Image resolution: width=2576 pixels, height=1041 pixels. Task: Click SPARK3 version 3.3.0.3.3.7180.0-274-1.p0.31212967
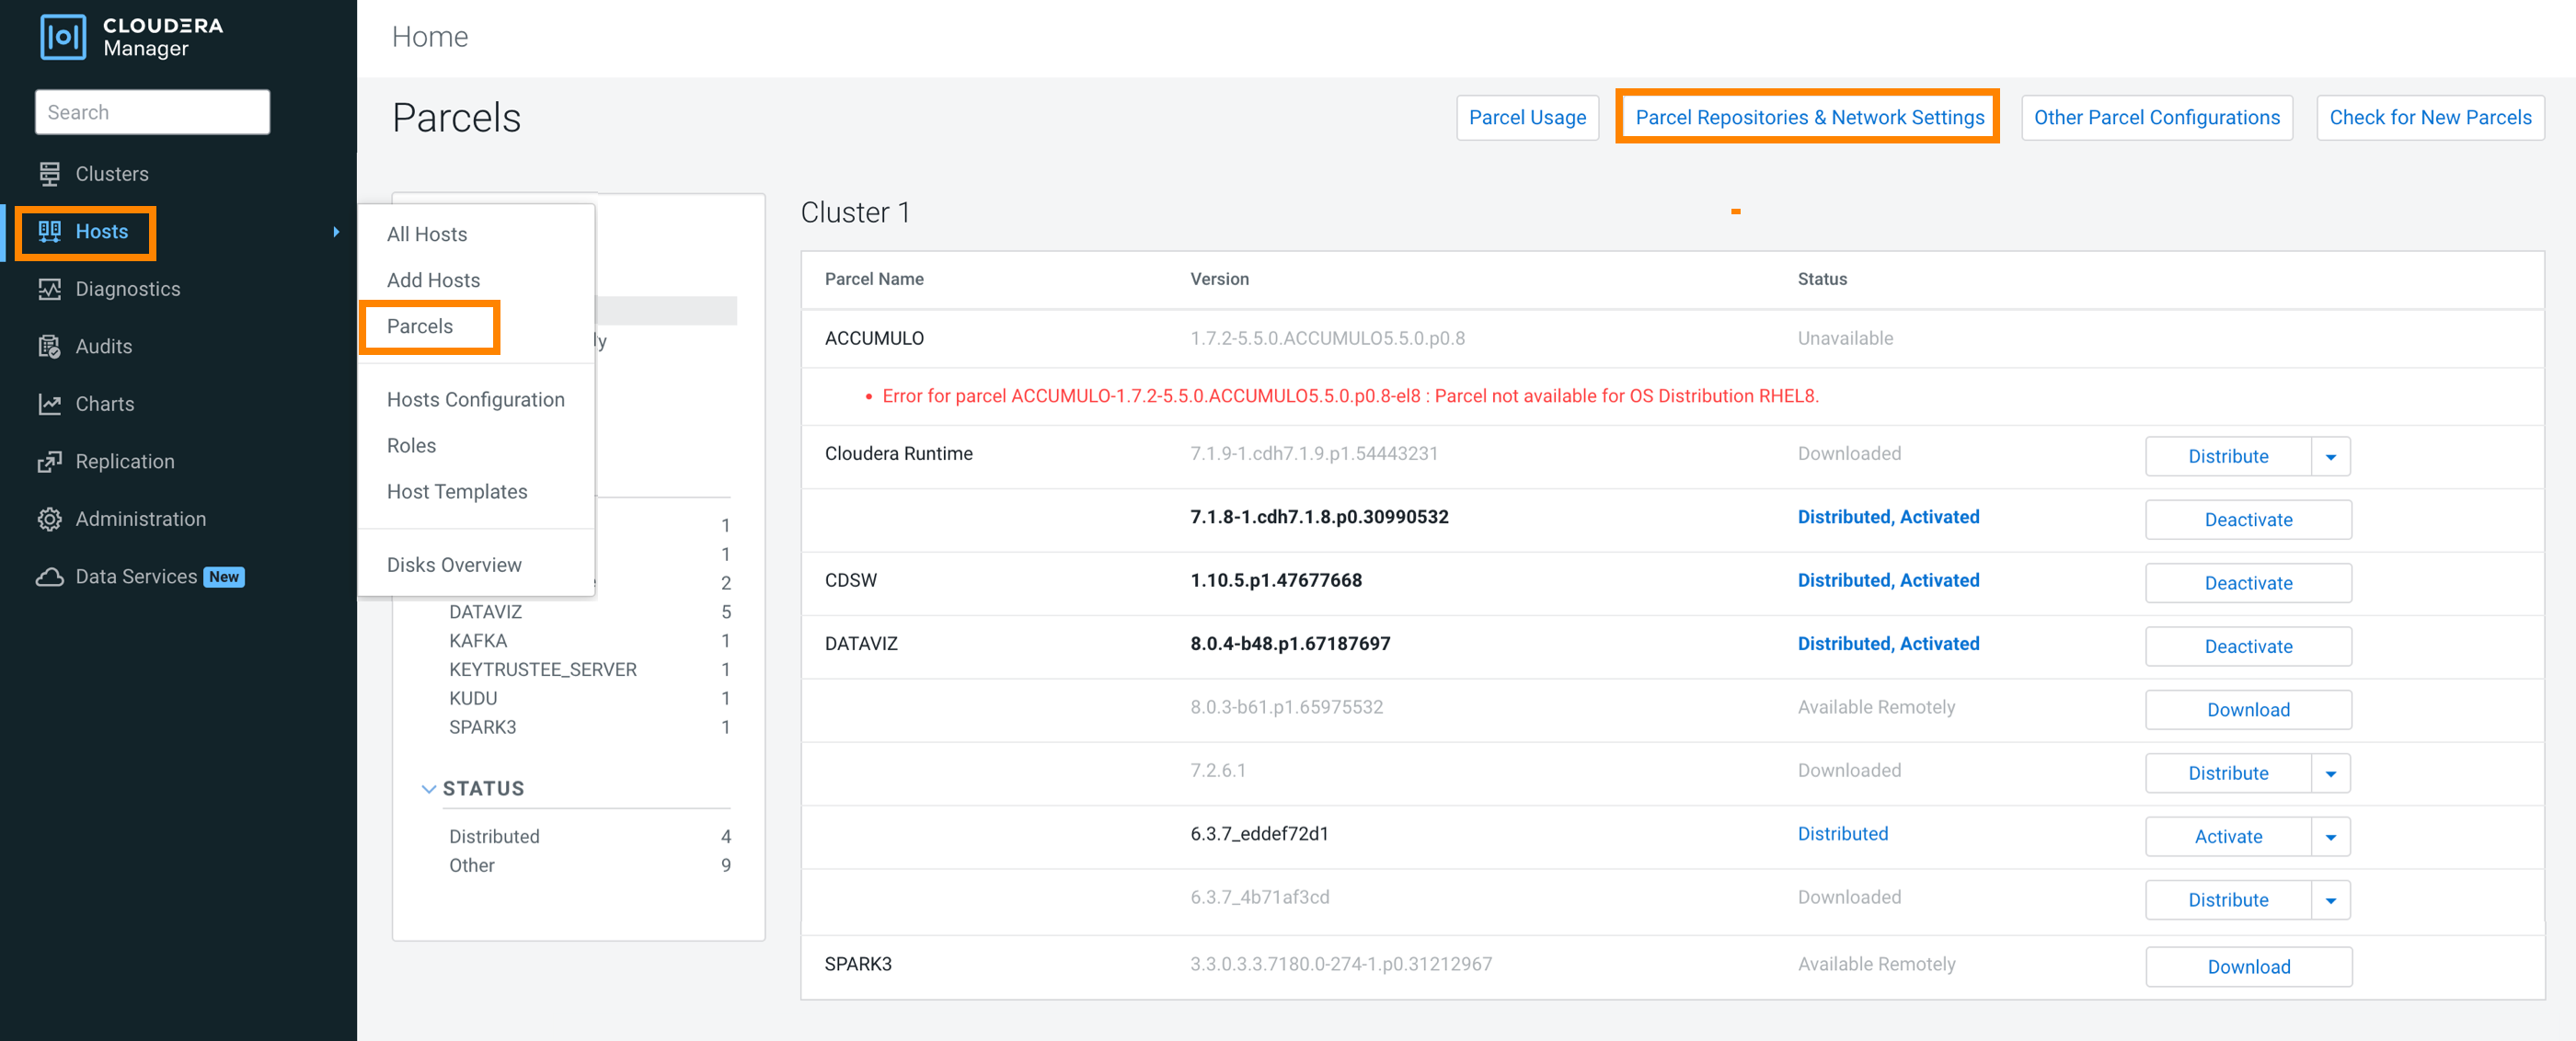(1341, 965)
